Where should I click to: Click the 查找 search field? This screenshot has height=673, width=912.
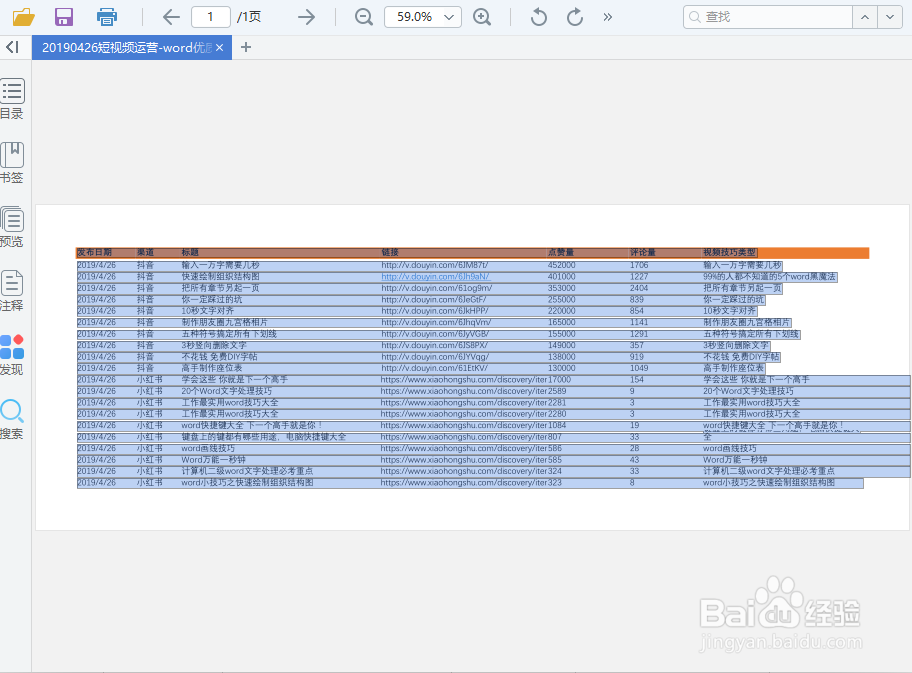click(768, 17)
